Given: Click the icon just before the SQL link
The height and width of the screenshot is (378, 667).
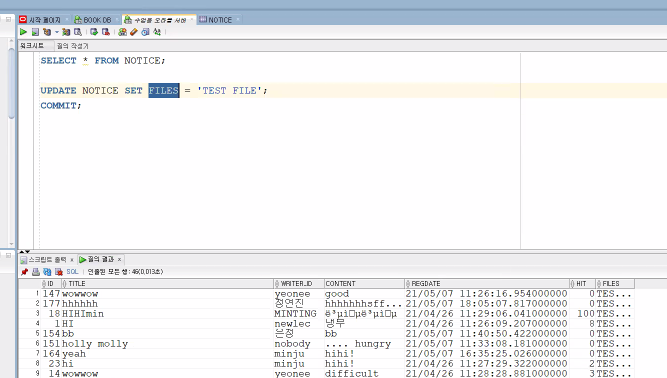Looking at the screenshot, I should 59,272.
